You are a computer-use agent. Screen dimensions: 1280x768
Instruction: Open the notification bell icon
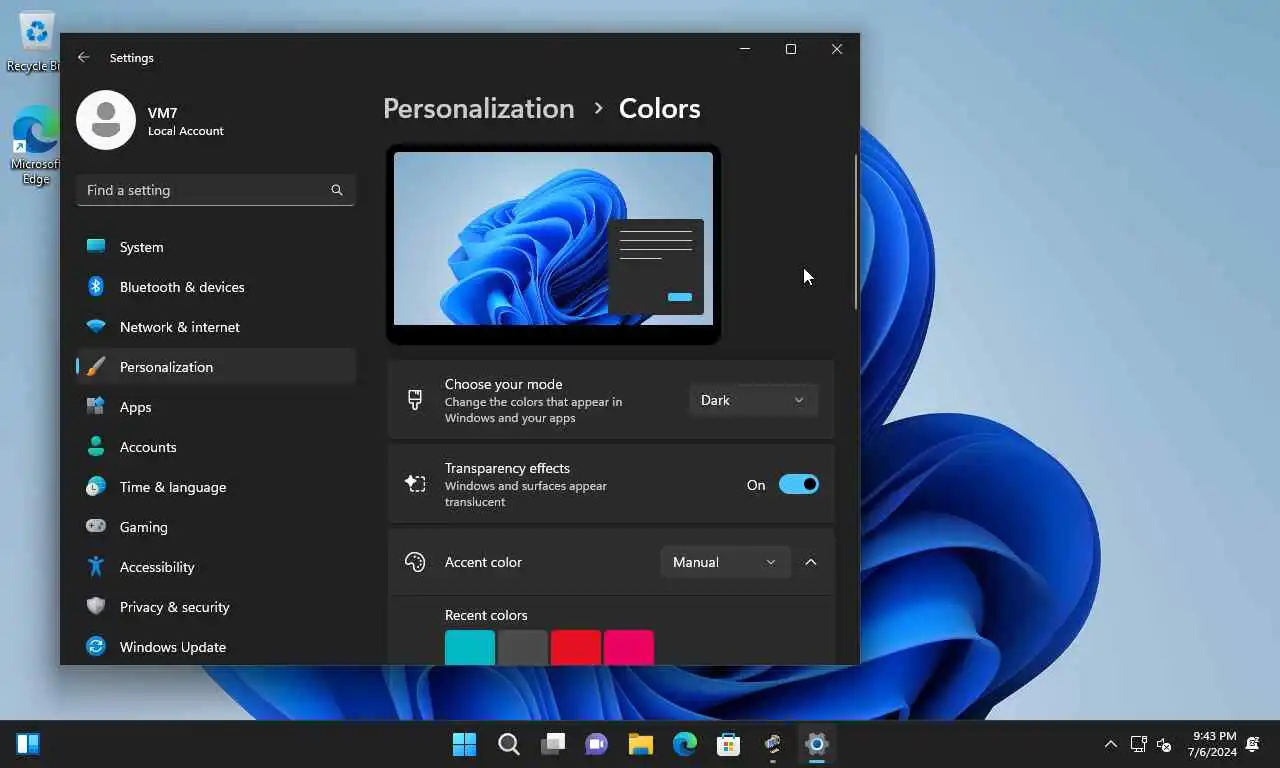click(x=1253, y=744)
